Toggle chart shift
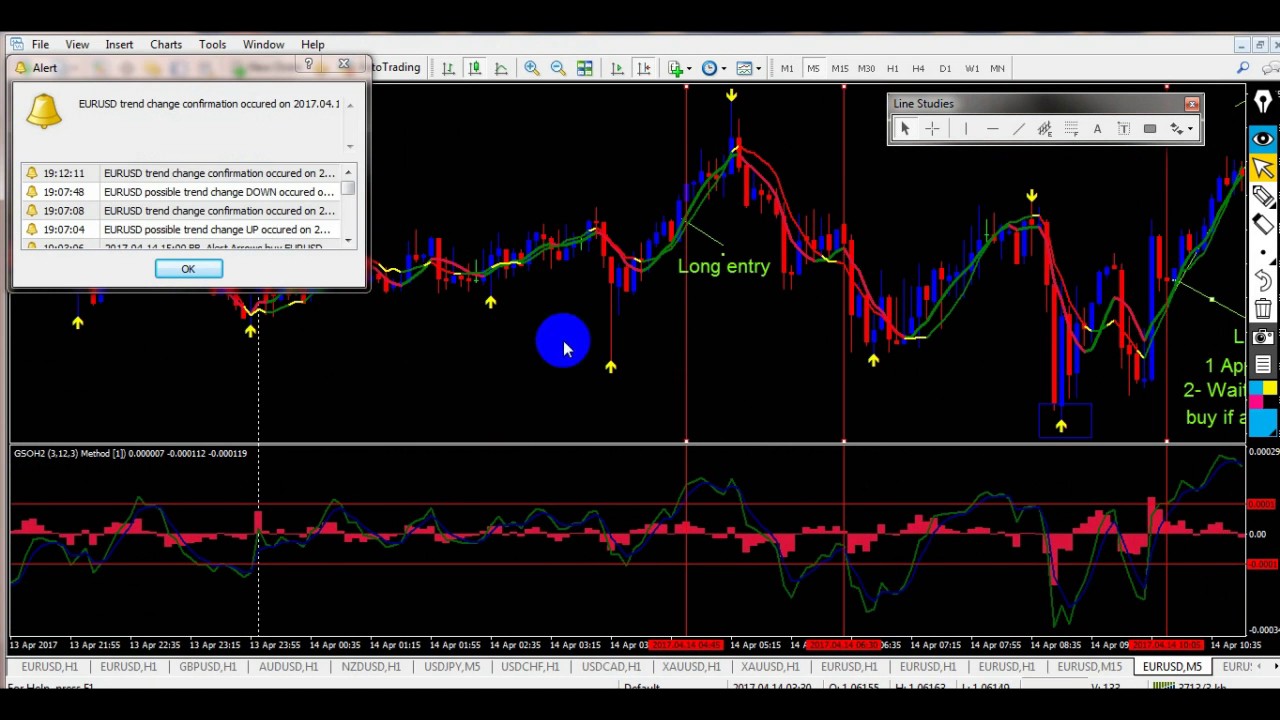 click(x=644, y=68)
